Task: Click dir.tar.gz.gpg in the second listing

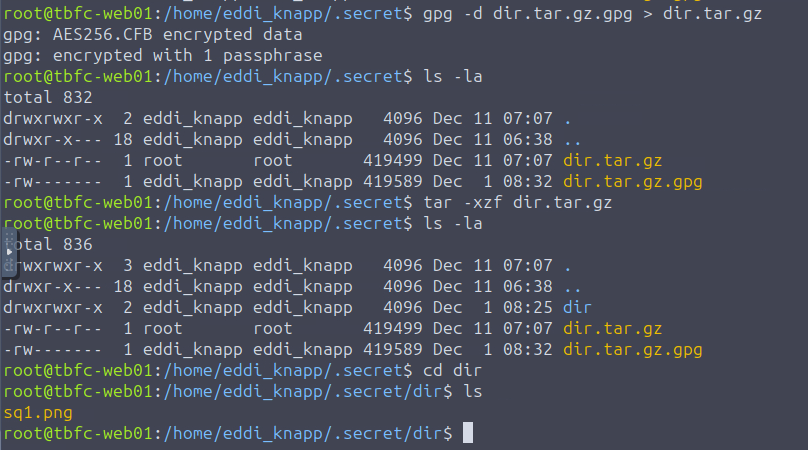Action: pos(632,349)
